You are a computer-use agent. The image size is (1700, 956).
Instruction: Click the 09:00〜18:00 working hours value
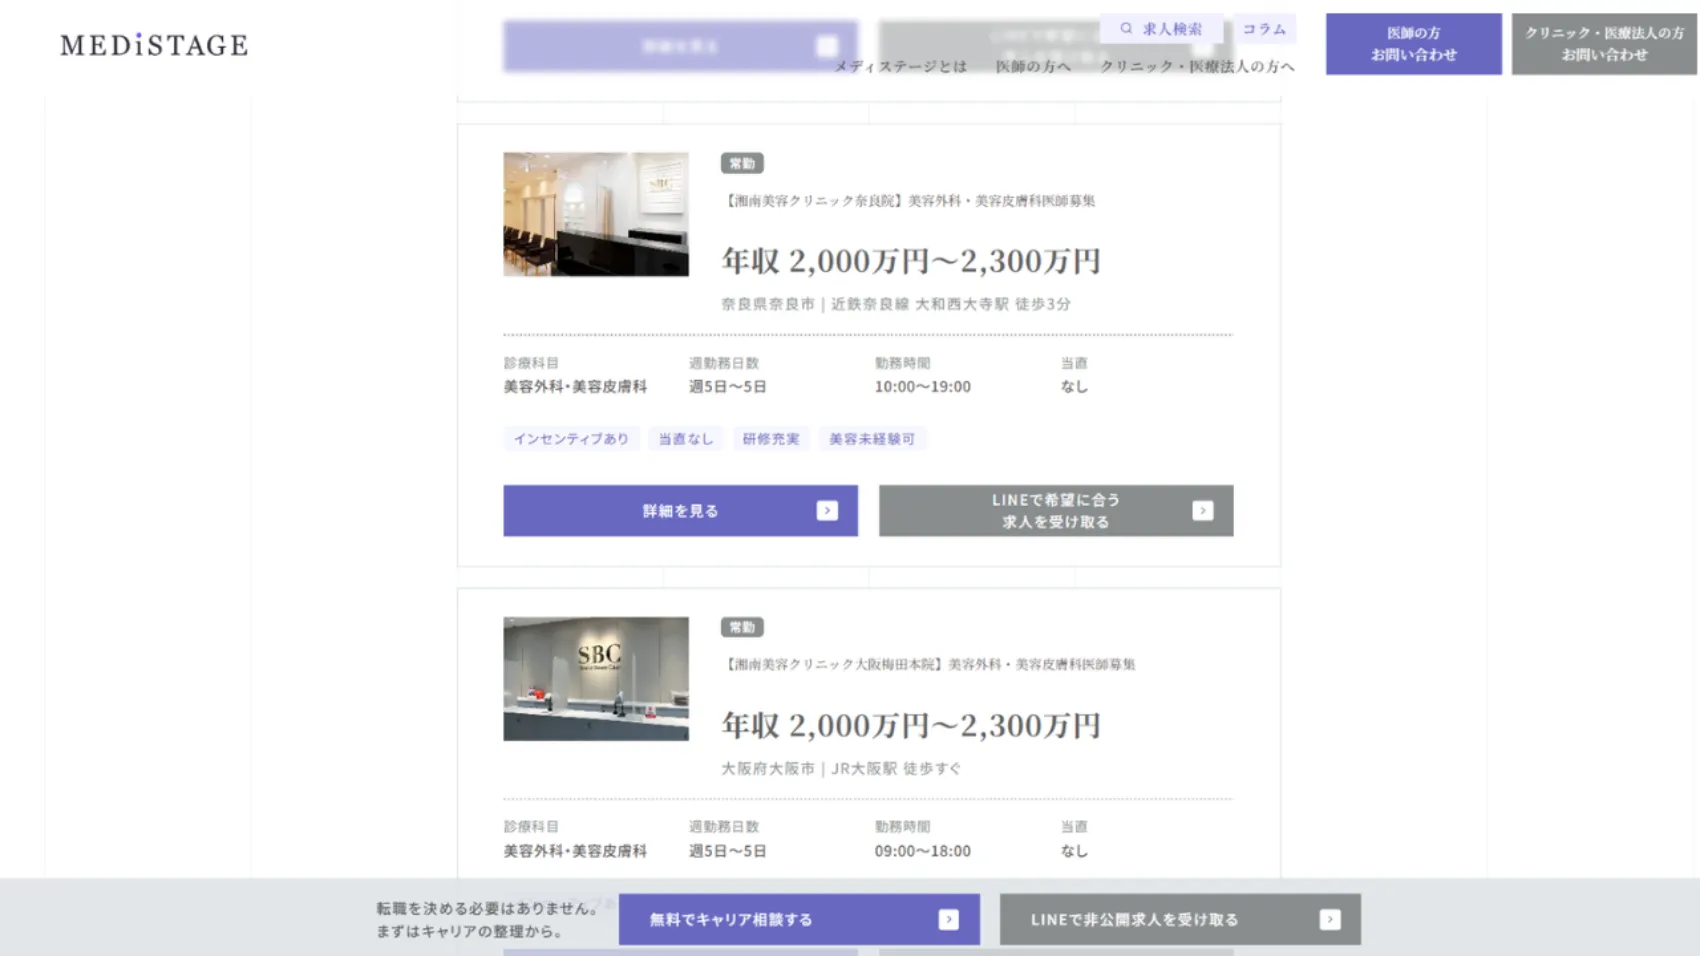[x=922, y=851]
